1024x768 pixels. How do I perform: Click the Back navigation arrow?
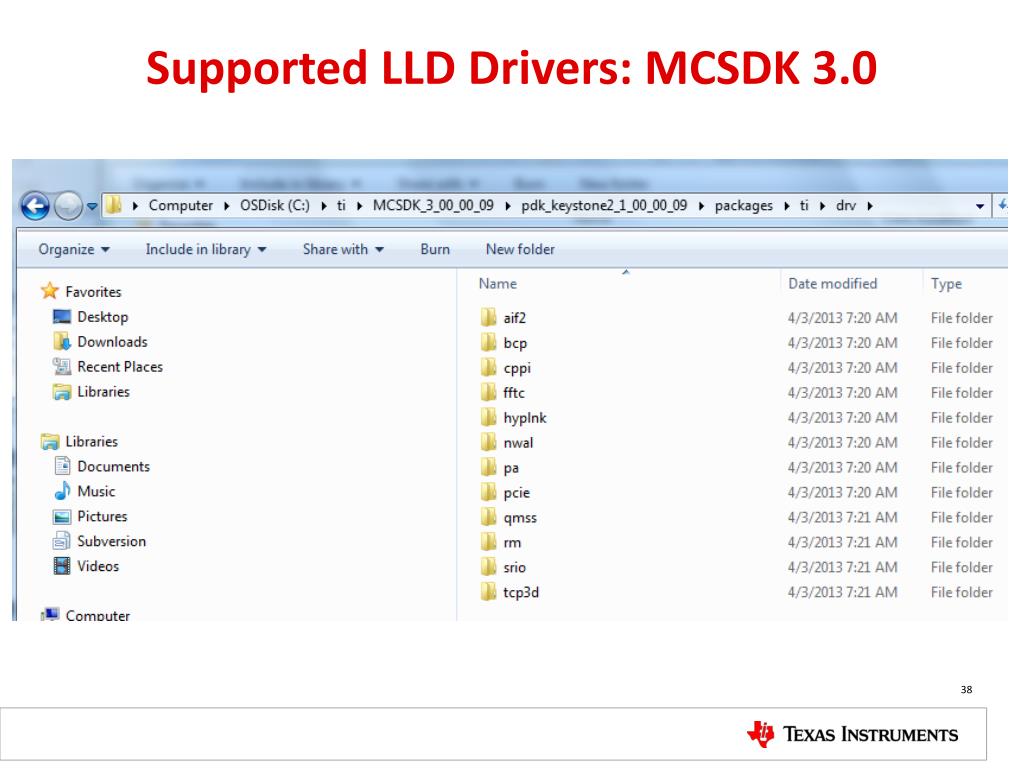click(35, 206)
